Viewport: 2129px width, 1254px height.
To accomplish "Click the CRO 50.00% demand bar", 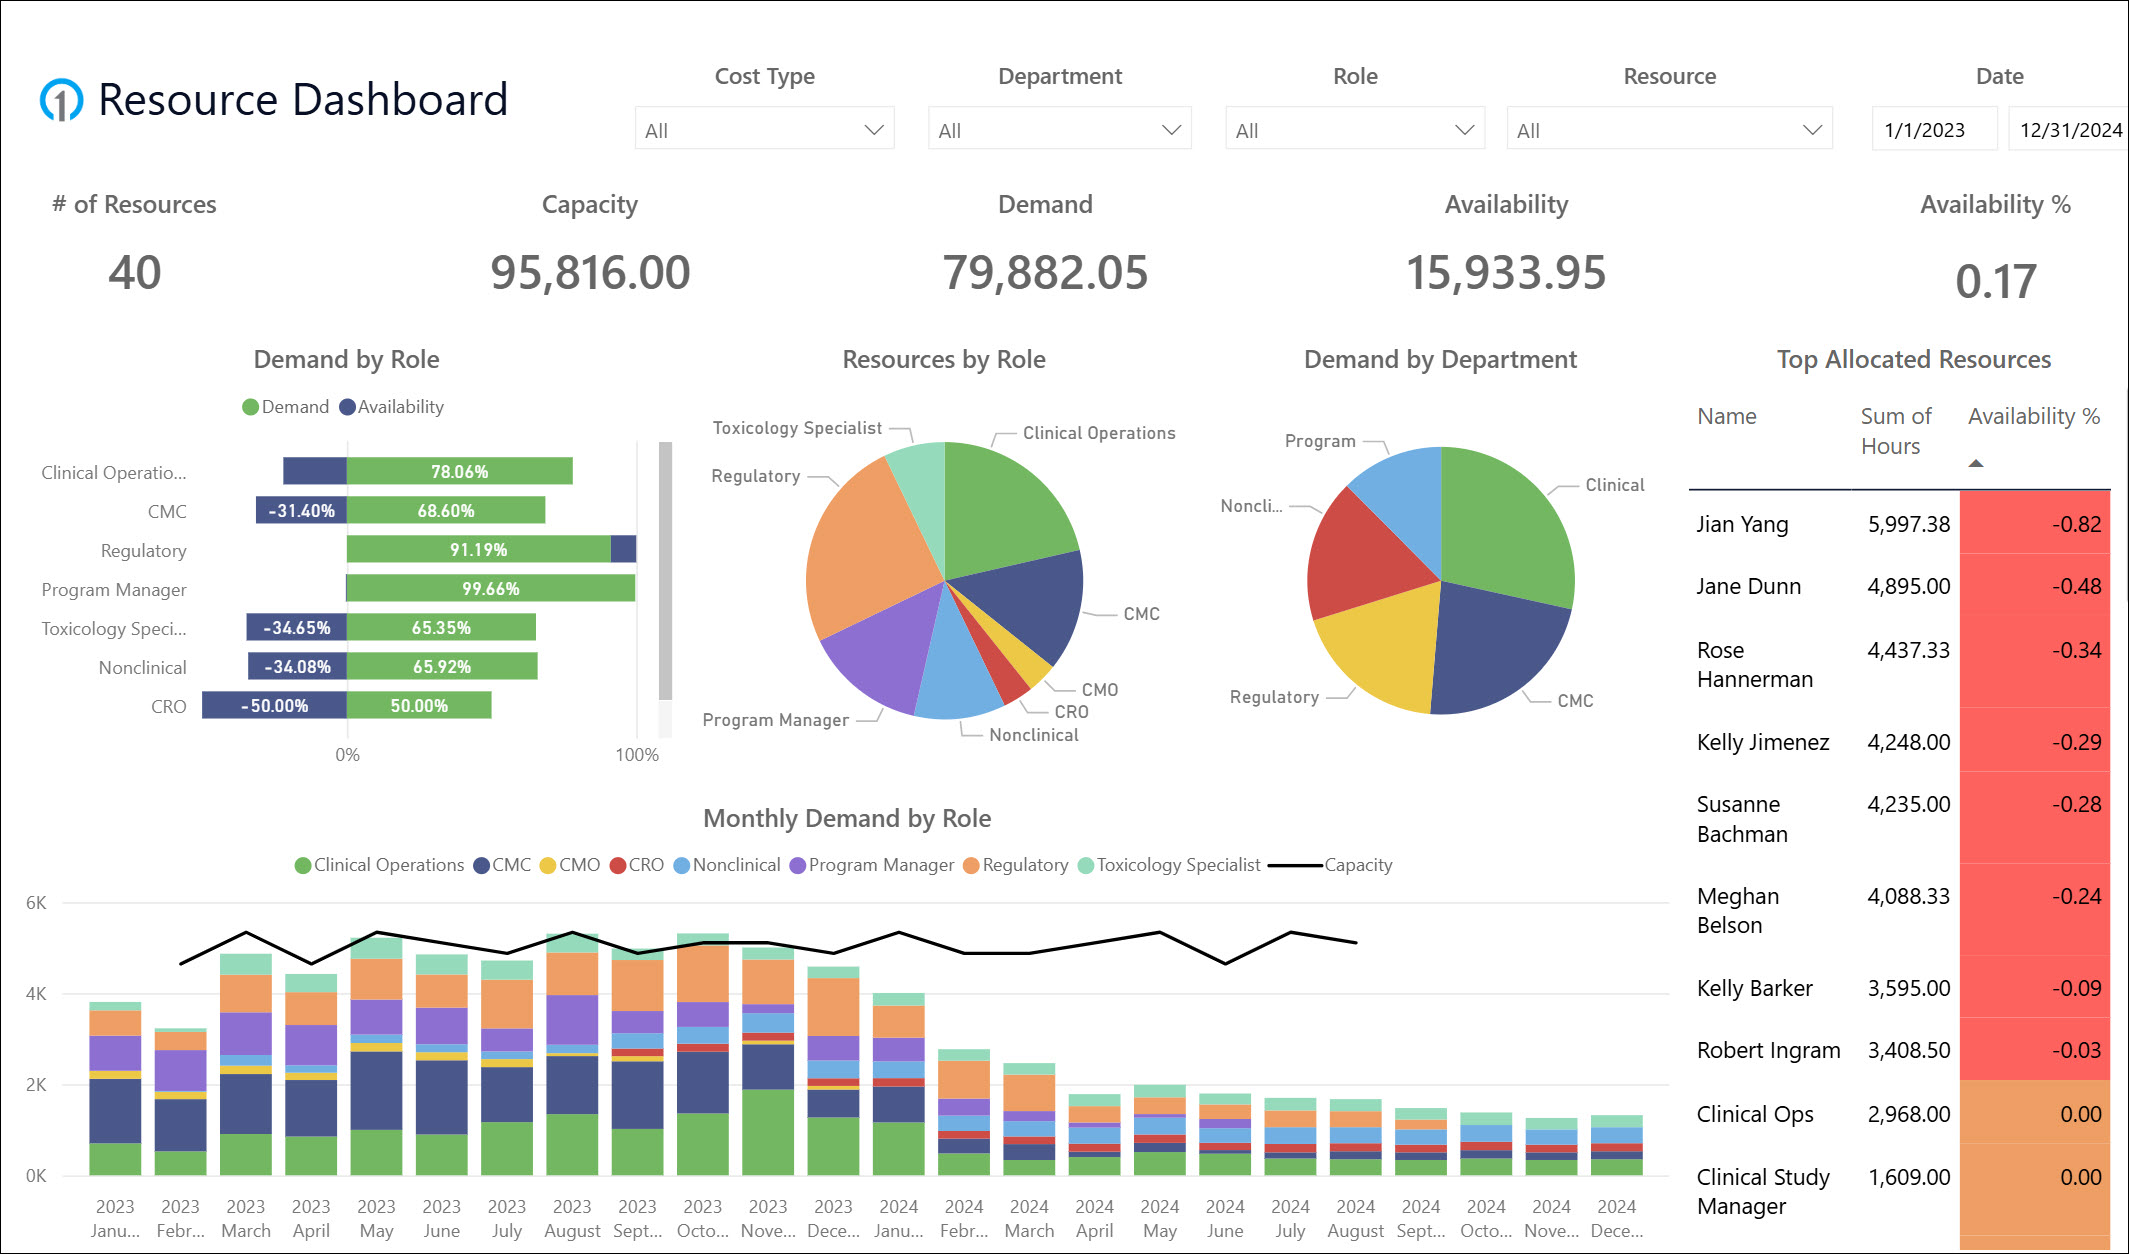I will click(x=419, y=705).
